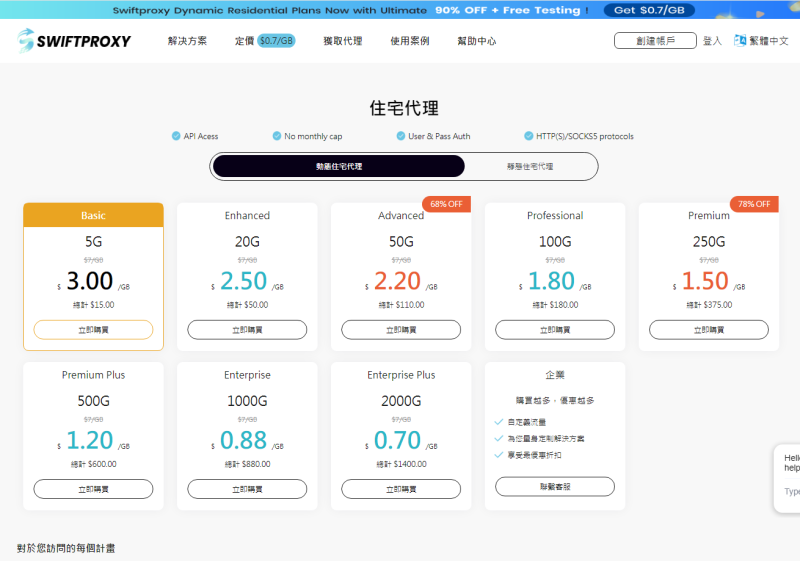800x561 pixels.
Task: Click the Enterprise Plus plan title
Action: [401, 375]
